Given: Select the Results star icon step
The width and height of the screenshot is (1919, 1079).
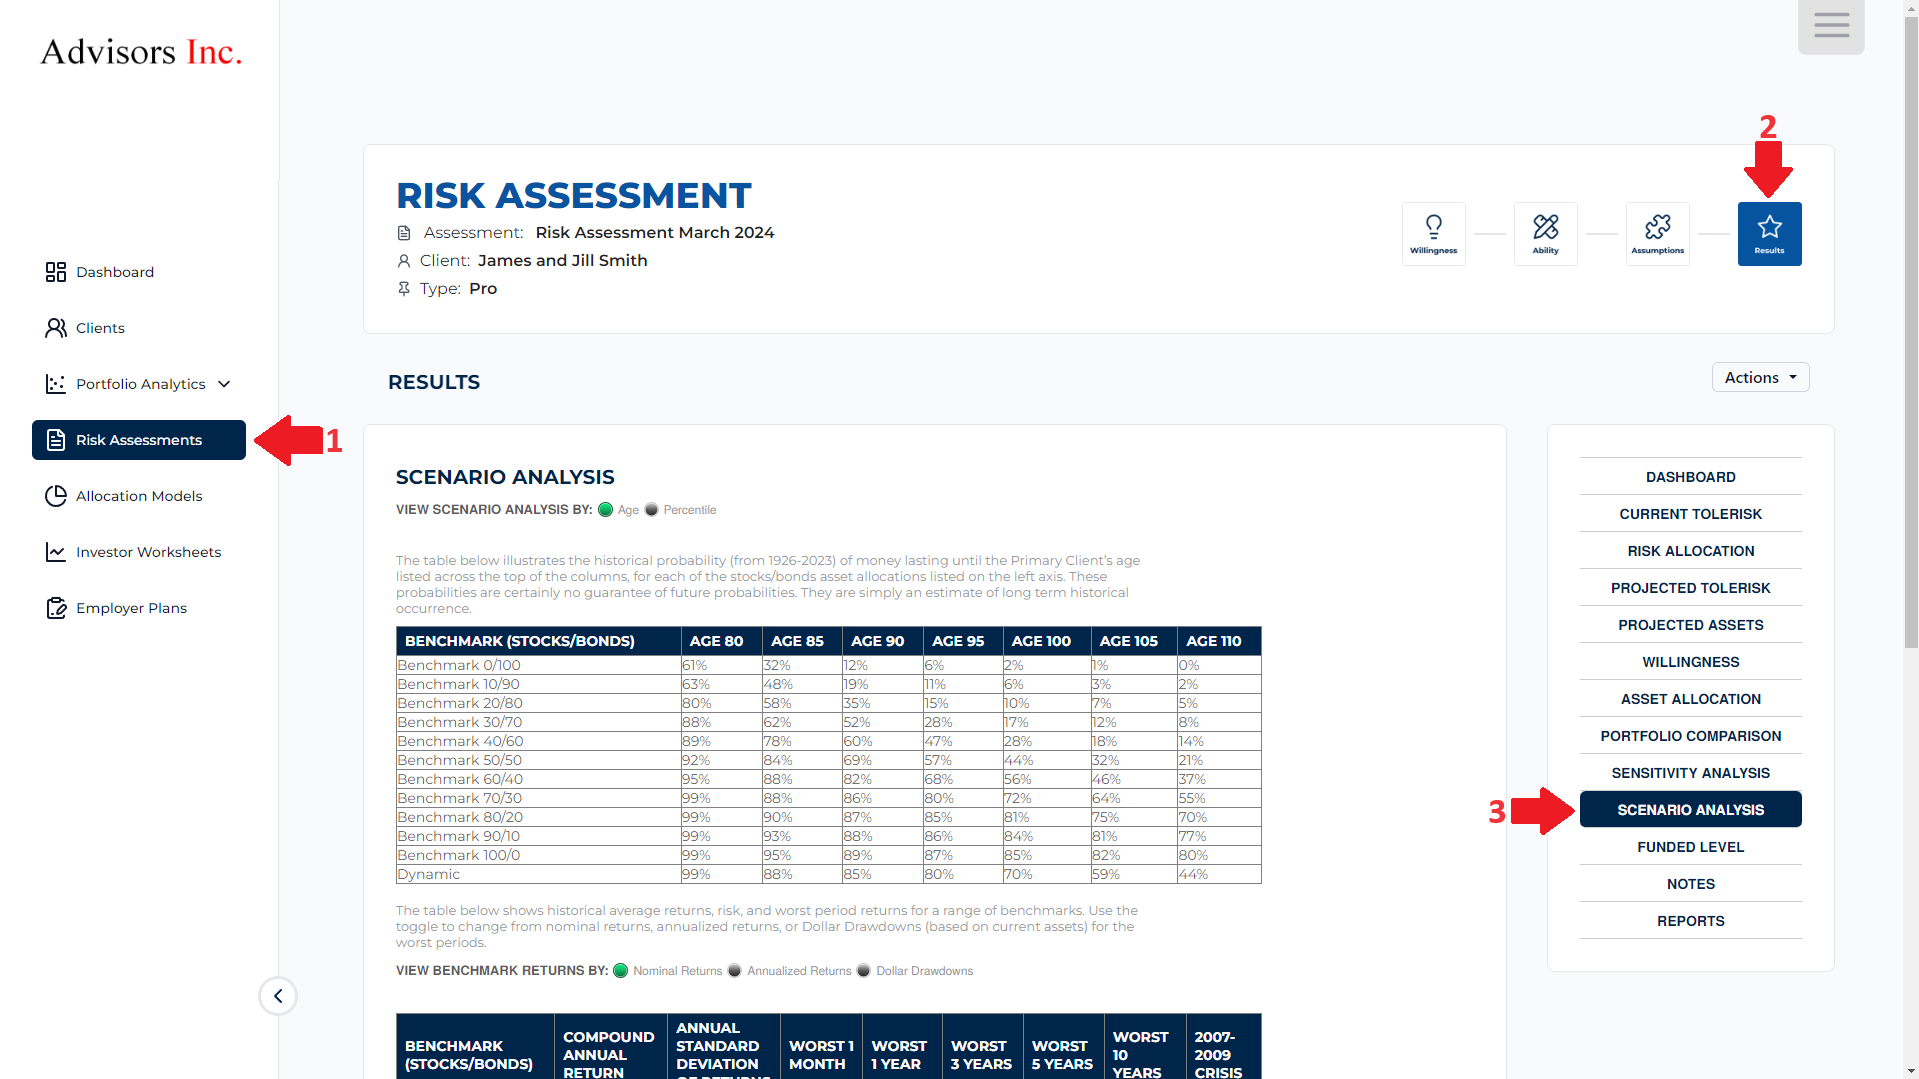Looking at the screenshot, I should pyautogui.click(x=1769, y=233).
